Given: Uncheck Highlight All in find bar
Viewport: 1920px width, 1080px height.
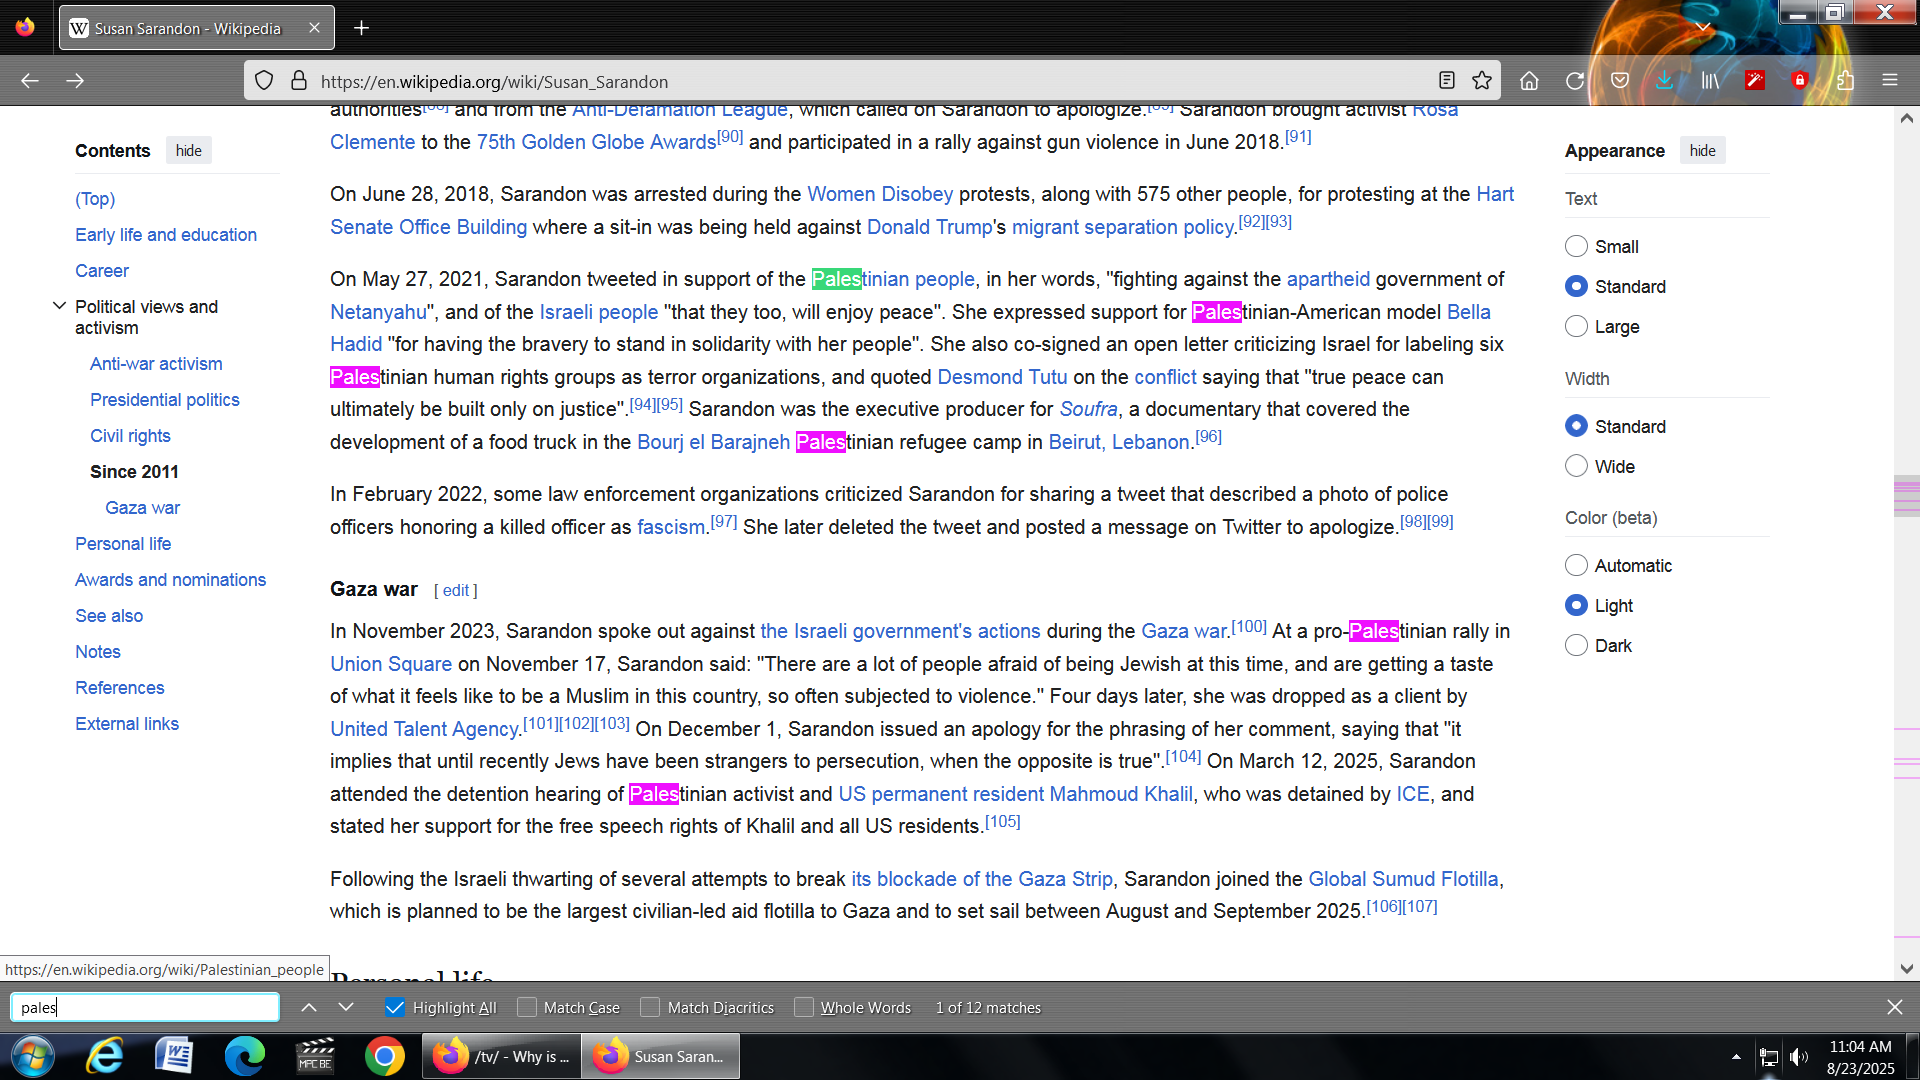Looking at the screenshot, I should [395, 1007].
